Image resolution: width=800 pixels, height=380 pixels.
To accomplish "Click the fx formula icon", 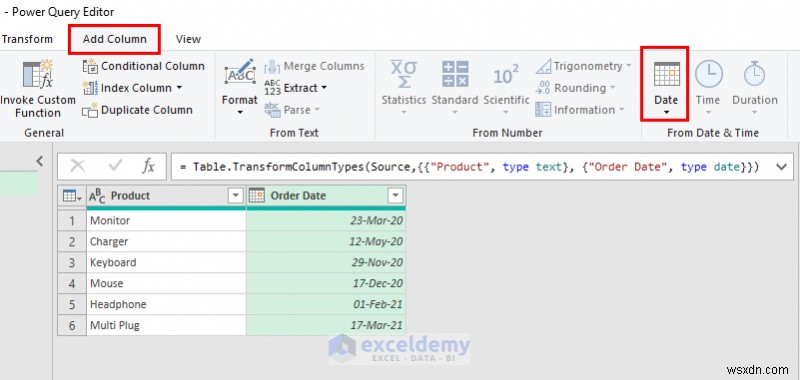I will pyautogui.click(x=148, y=166).
